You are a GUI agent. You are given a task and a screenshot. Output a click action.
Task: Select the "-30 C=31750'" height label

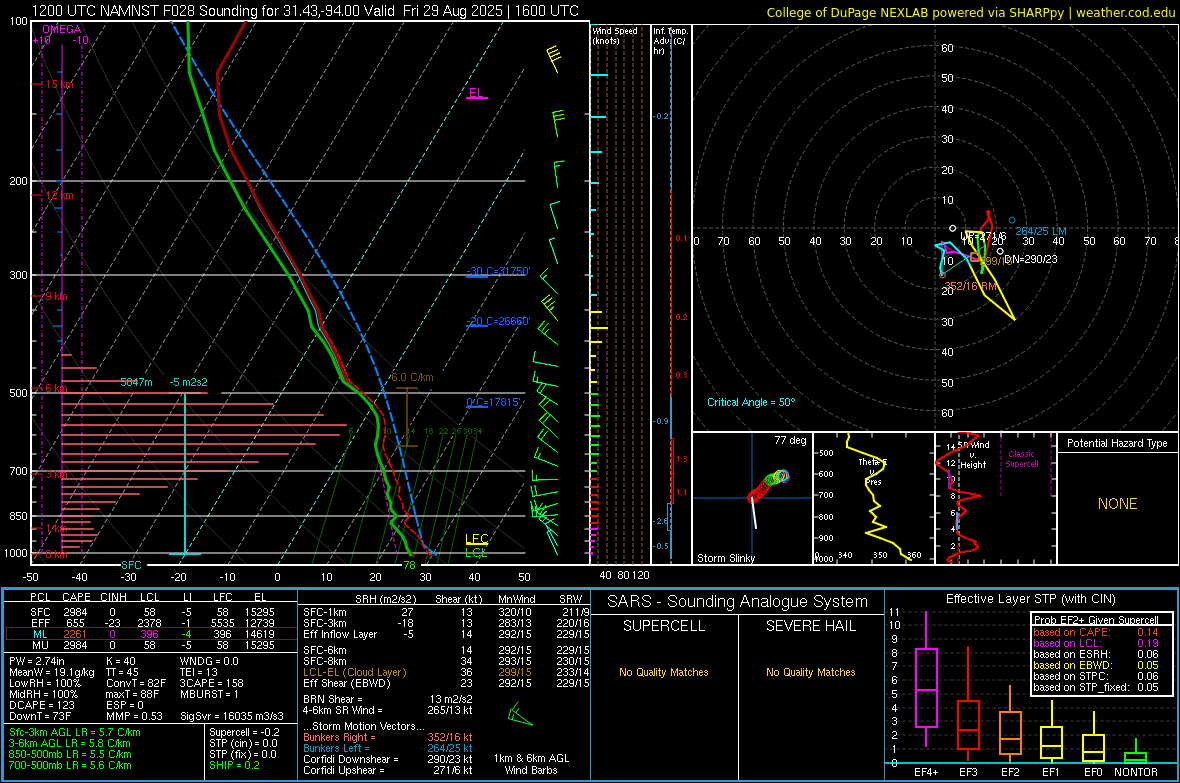(x=498, y=271)
